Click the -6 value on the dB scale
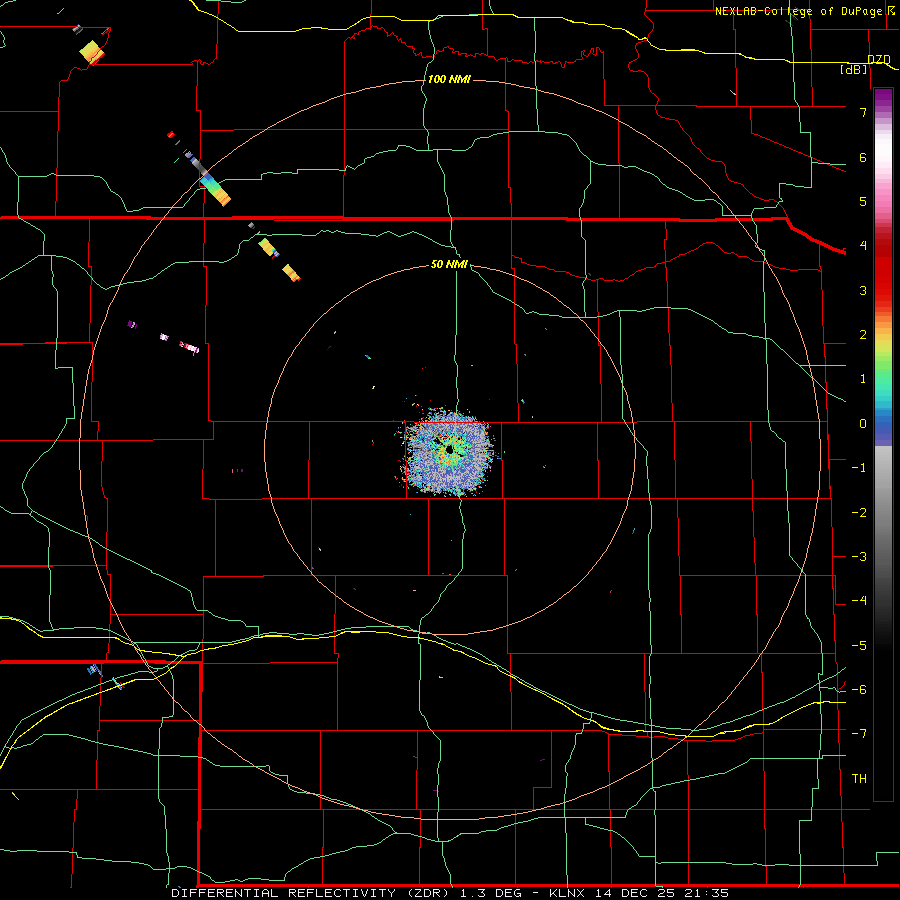Viewport: 900px width, 900px height. 859,690
